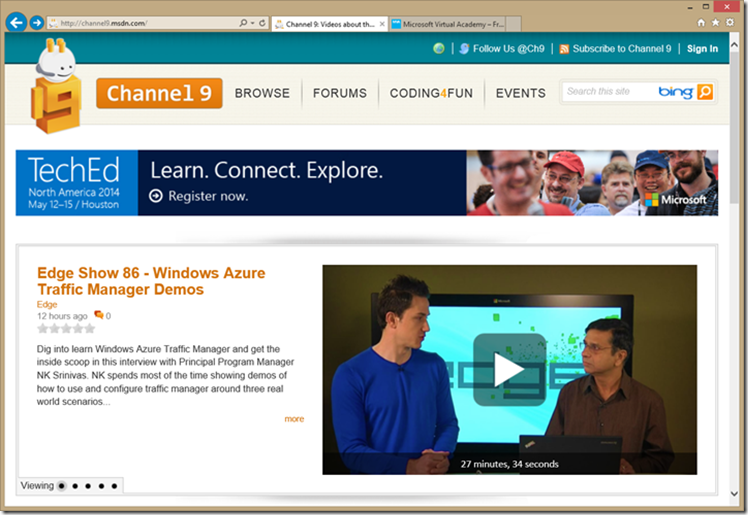
Task: Select the fourth Viewing slide dot
Action: coord(101,486)
